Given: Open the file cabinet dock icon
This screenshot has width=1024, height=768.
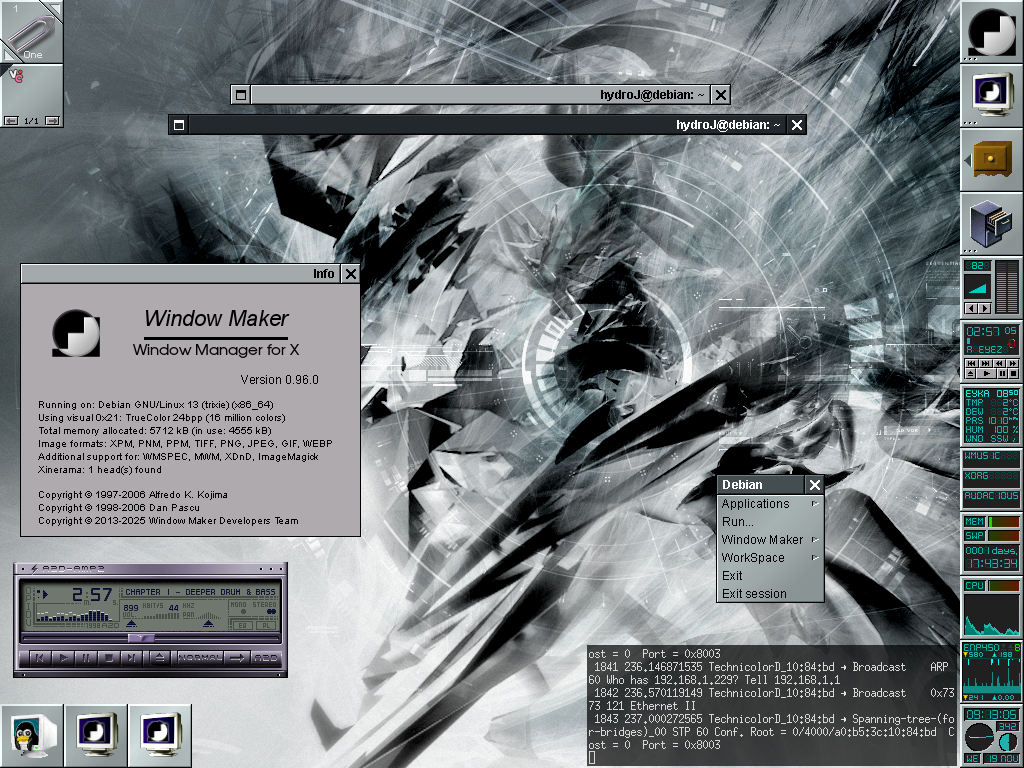Looking at the screenshot, I should (991, 223).
